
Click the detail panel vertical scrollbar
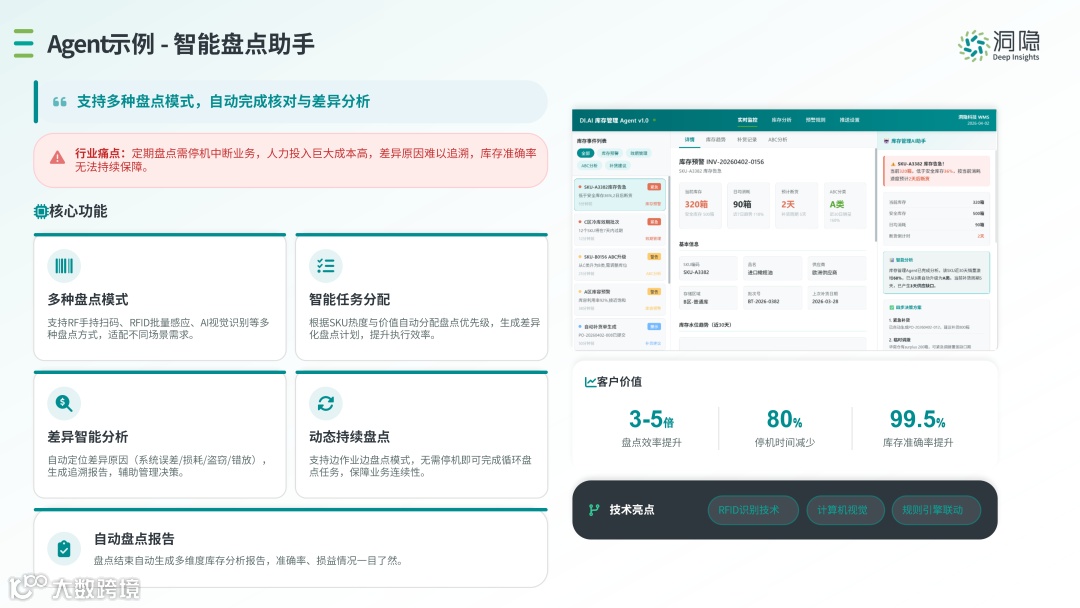(x=875, y=193)
